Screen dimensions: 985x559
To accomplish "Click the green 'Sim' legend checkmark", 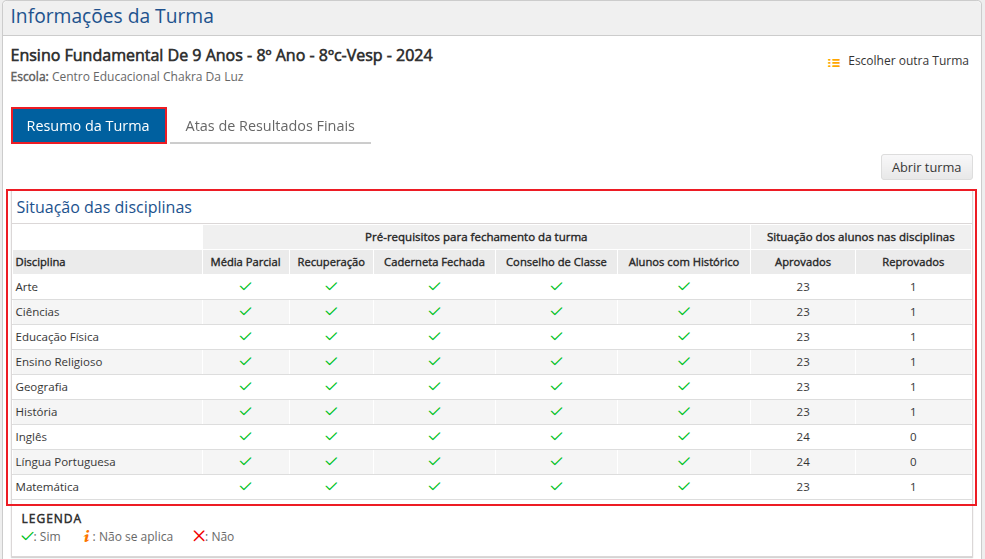I will click(x=26, y=536).
